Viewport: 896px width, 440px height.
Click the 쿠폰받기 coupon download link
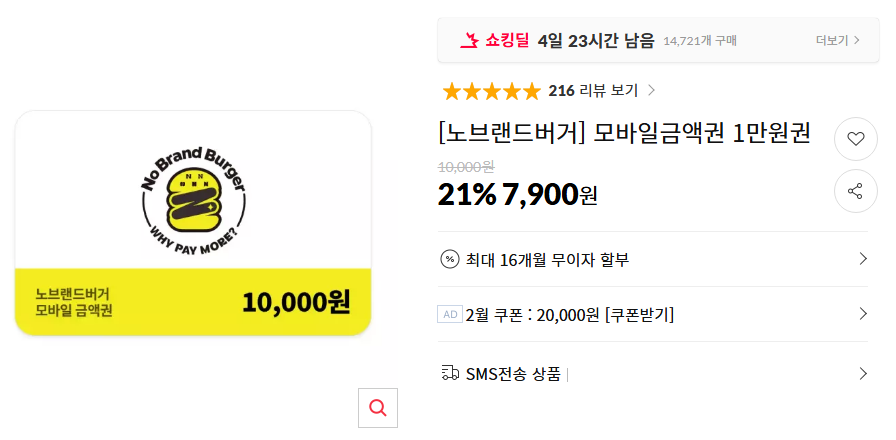pyautogui.click(x=639, y=315)
